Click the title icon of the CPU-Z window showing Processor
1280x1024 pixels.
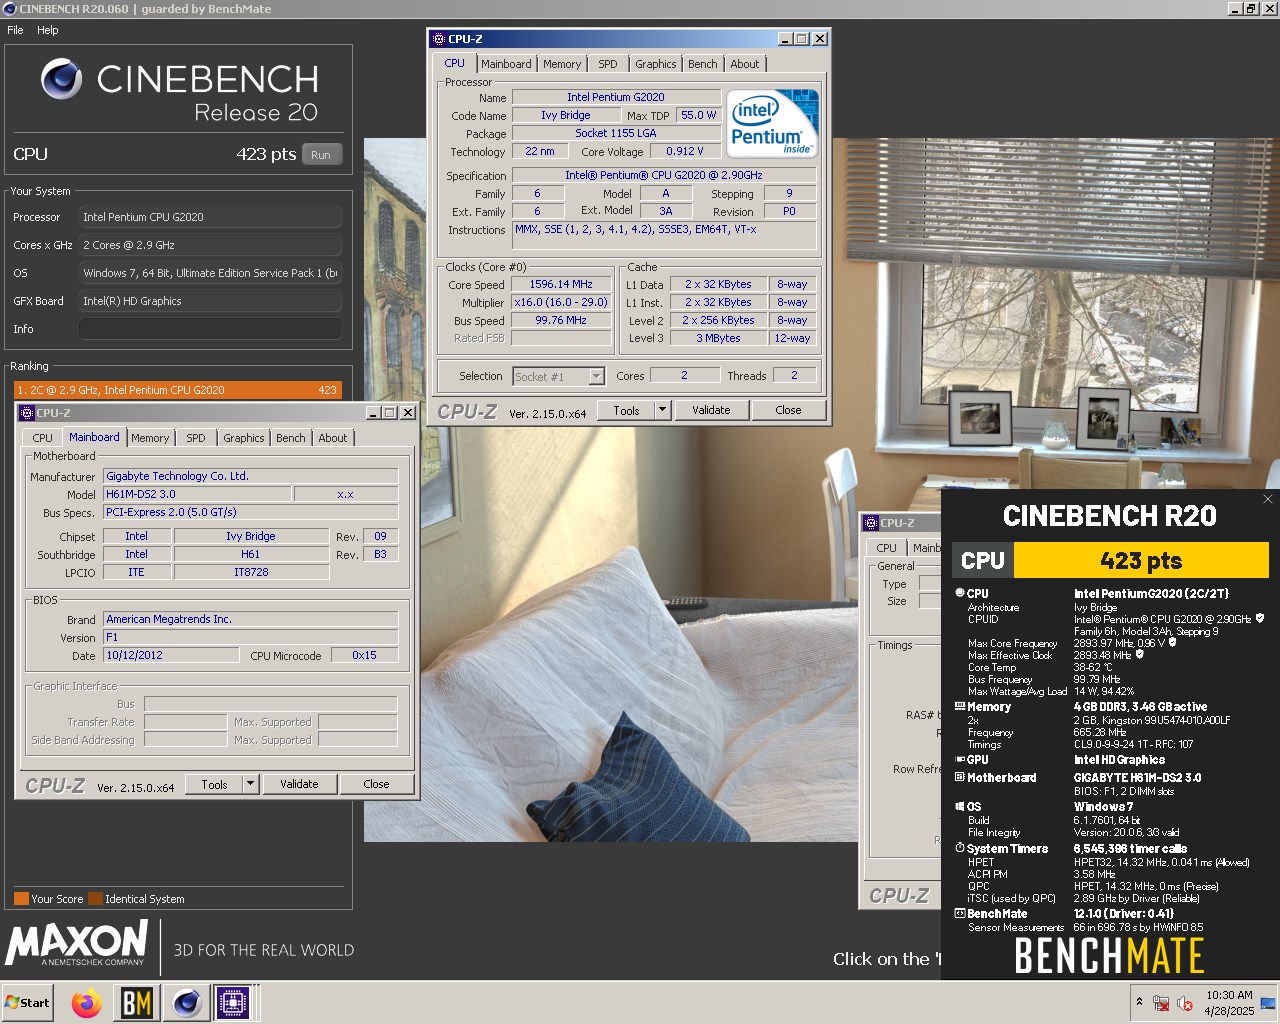439,39
